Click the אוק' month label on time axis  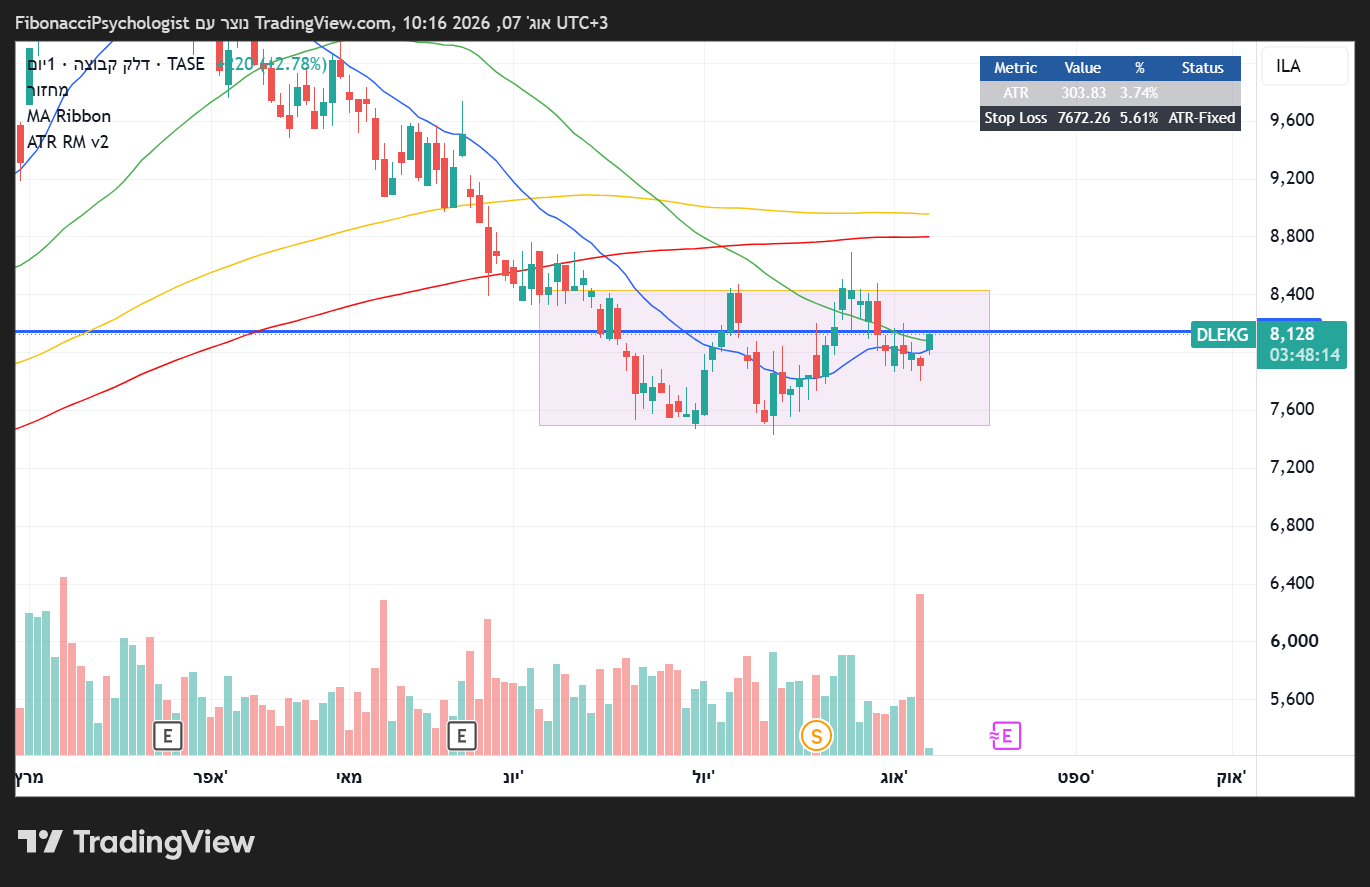point(1229,777)
